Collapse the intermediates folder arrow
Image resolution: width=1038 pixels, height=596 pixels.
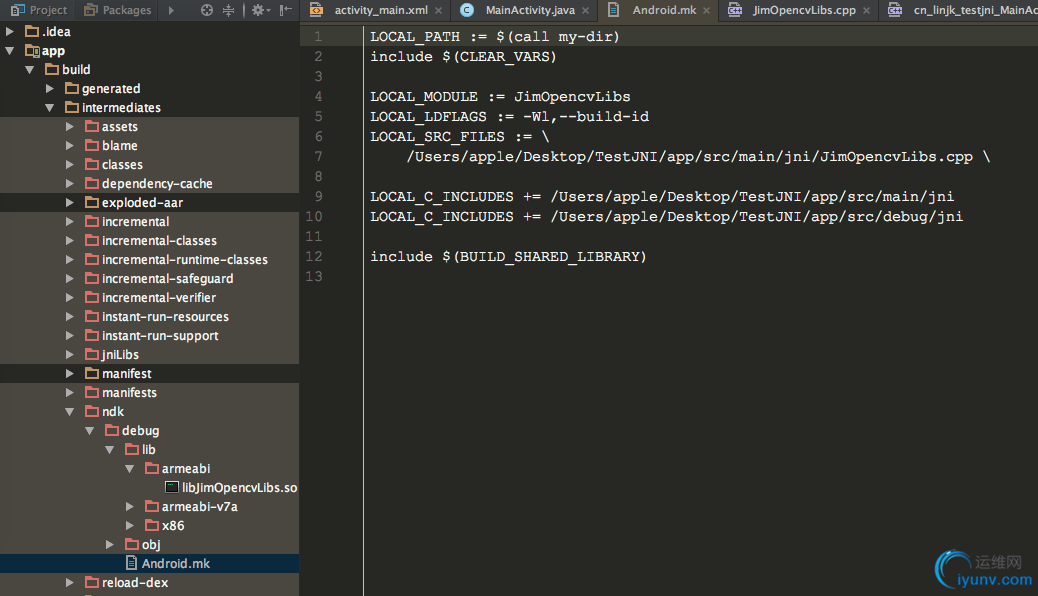coord(50,107)
